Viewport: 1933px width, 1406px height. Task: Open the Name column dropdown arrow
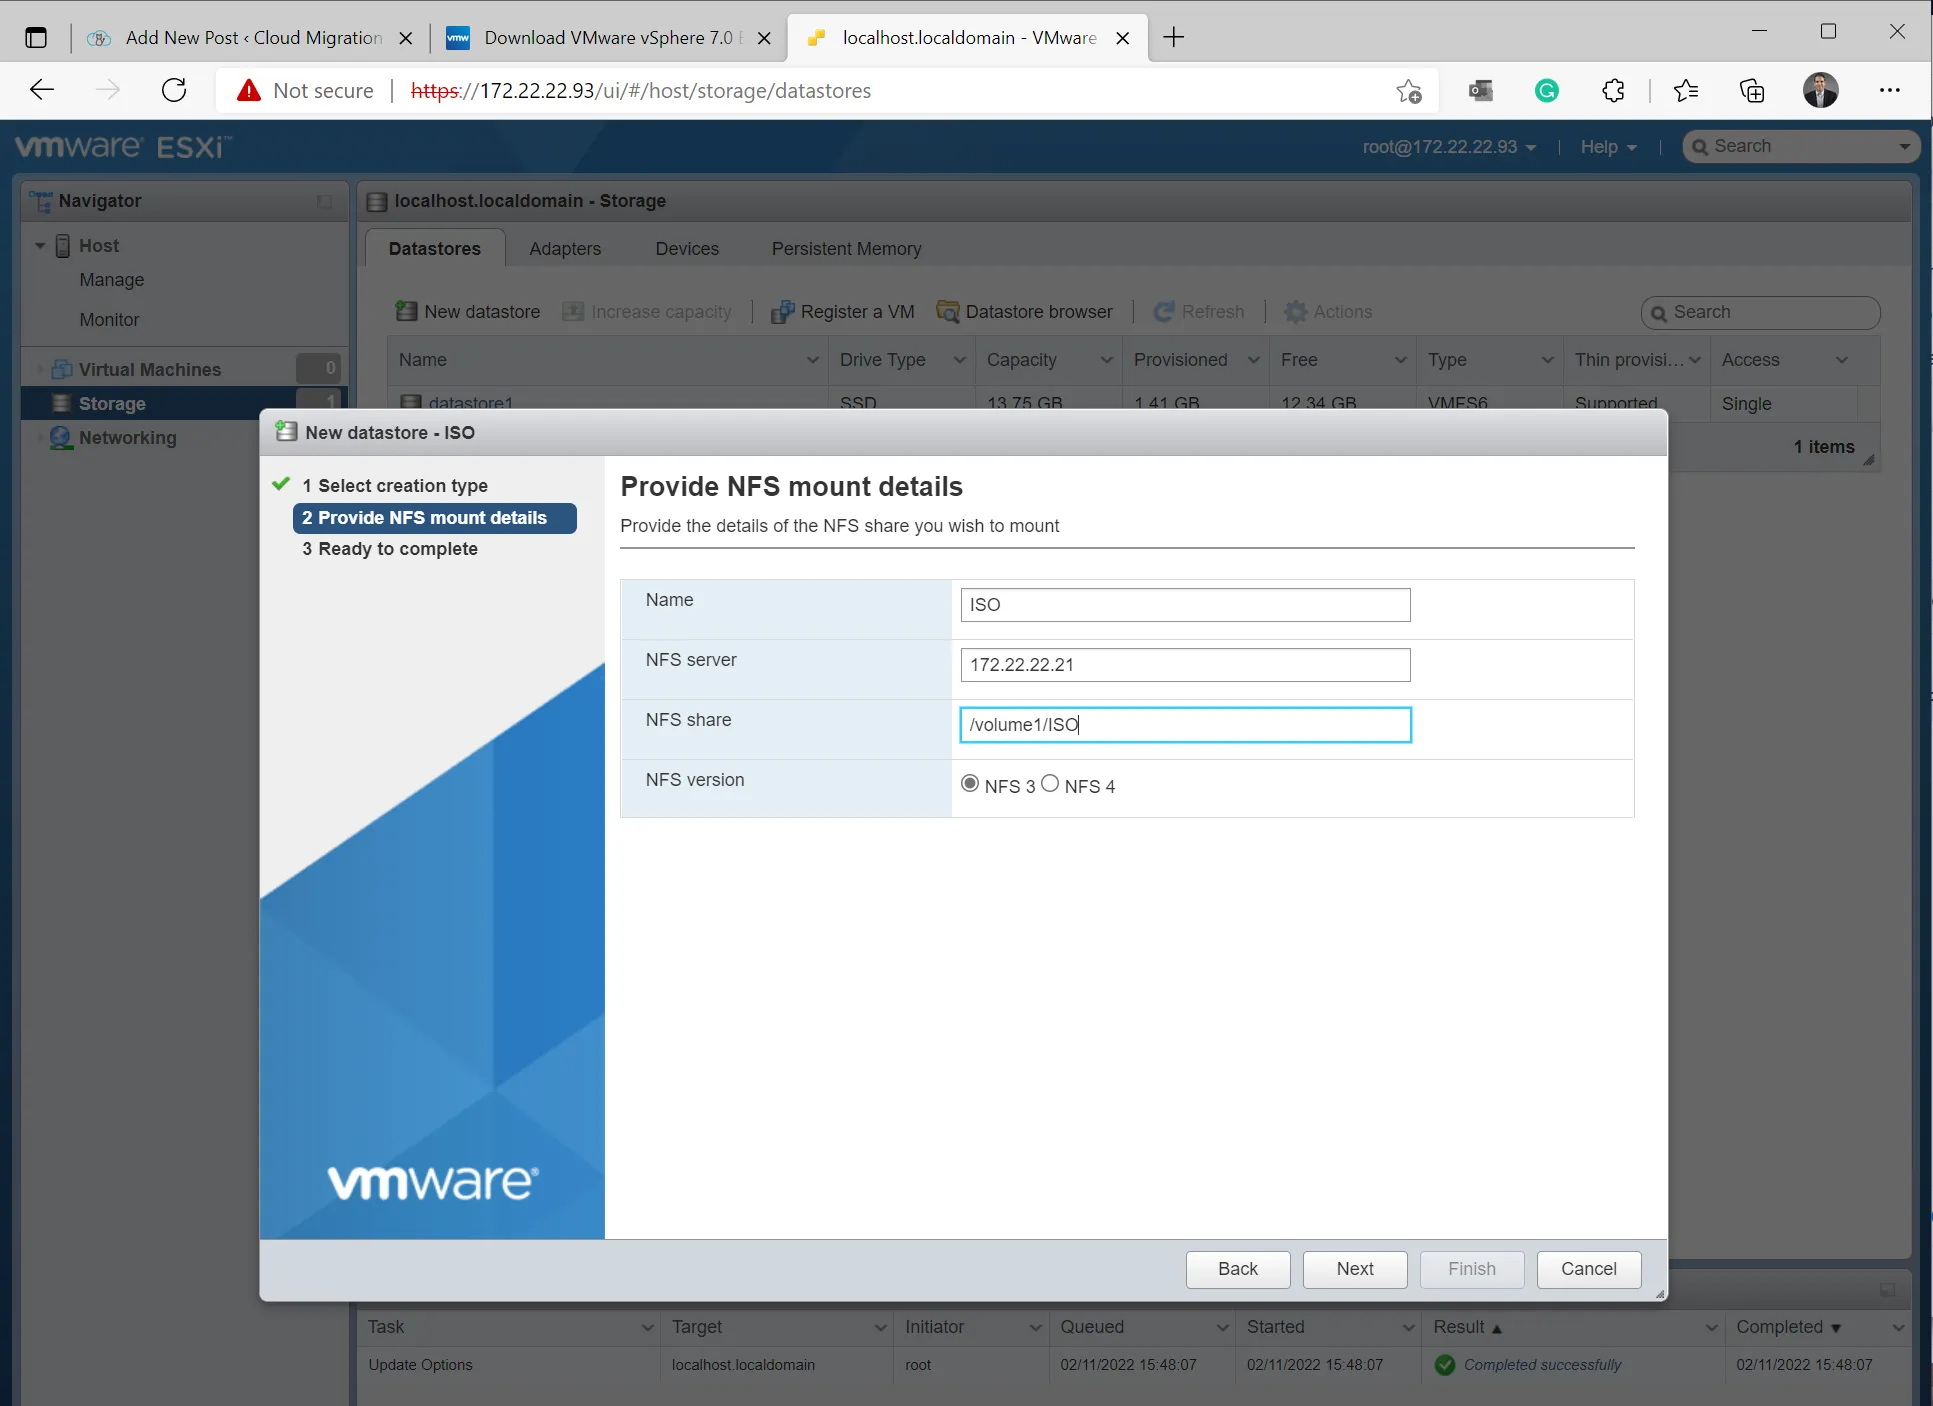click(812, 360)
